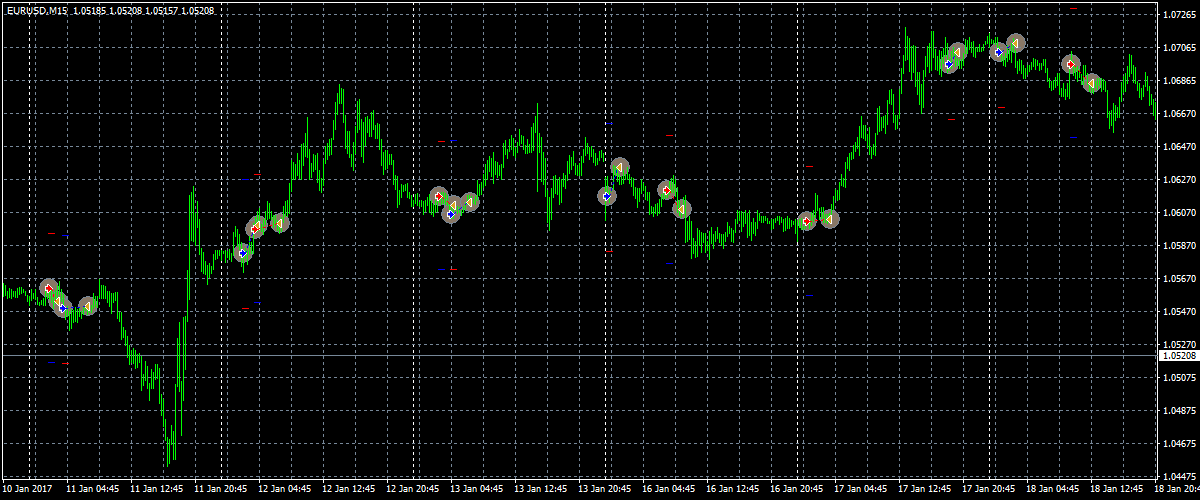Click the red sell arrow on 16 Jan

[x=667, y=190]
